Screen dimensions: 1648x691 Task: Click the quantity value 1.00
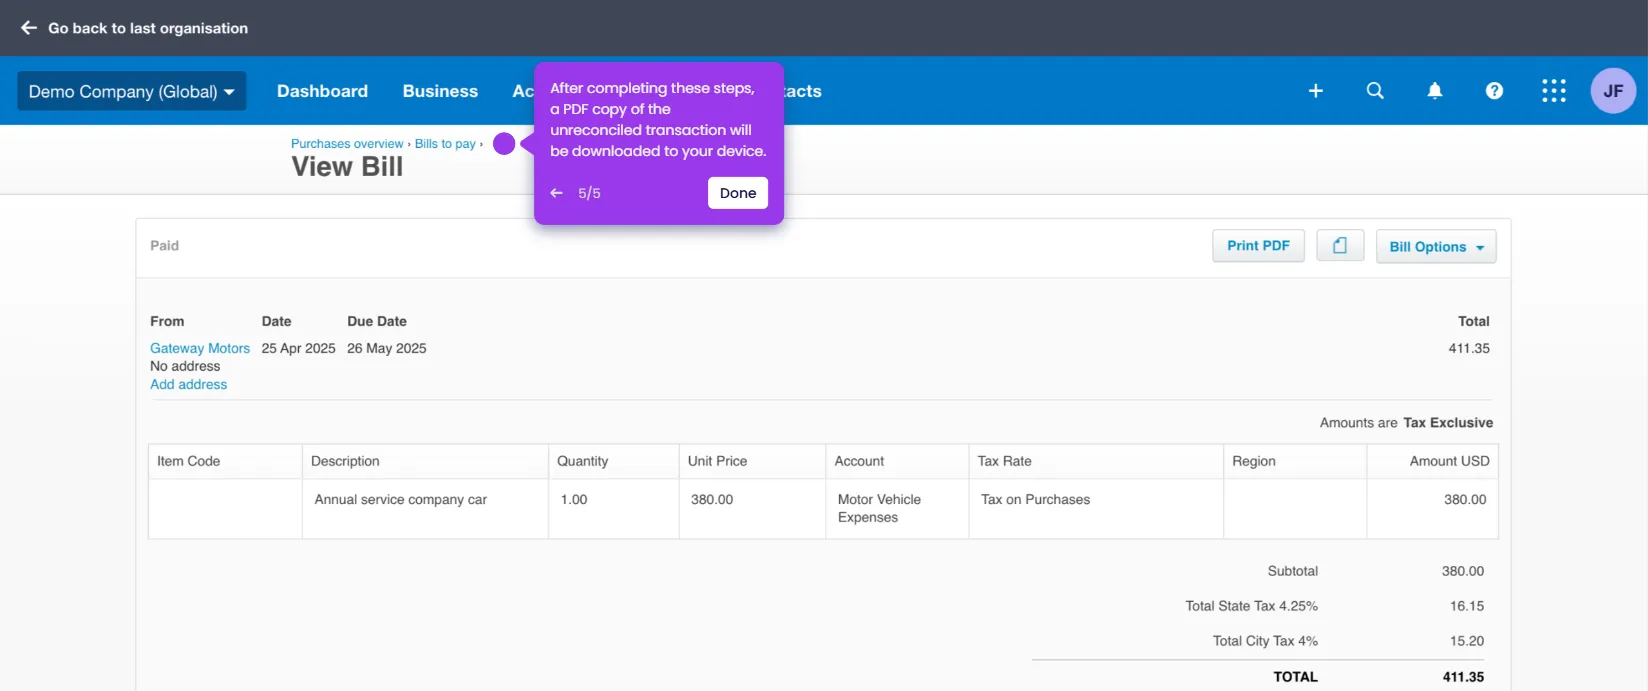(574, 499)
